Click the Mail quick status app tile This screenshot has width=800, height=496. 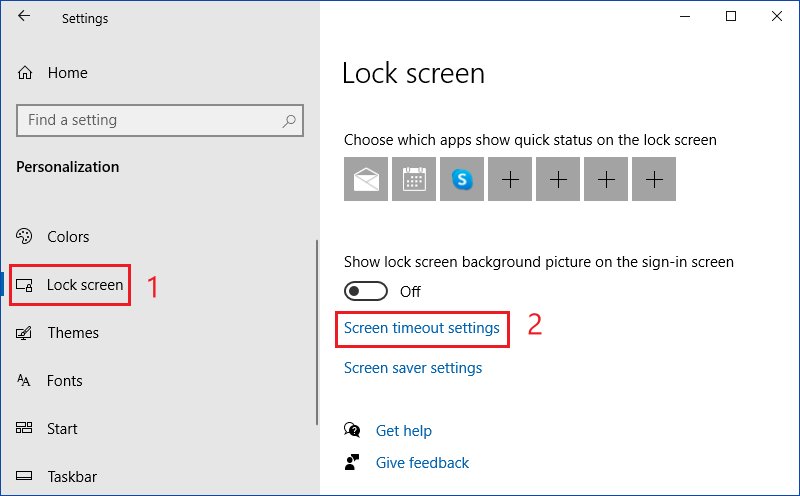tap(365, 180)
